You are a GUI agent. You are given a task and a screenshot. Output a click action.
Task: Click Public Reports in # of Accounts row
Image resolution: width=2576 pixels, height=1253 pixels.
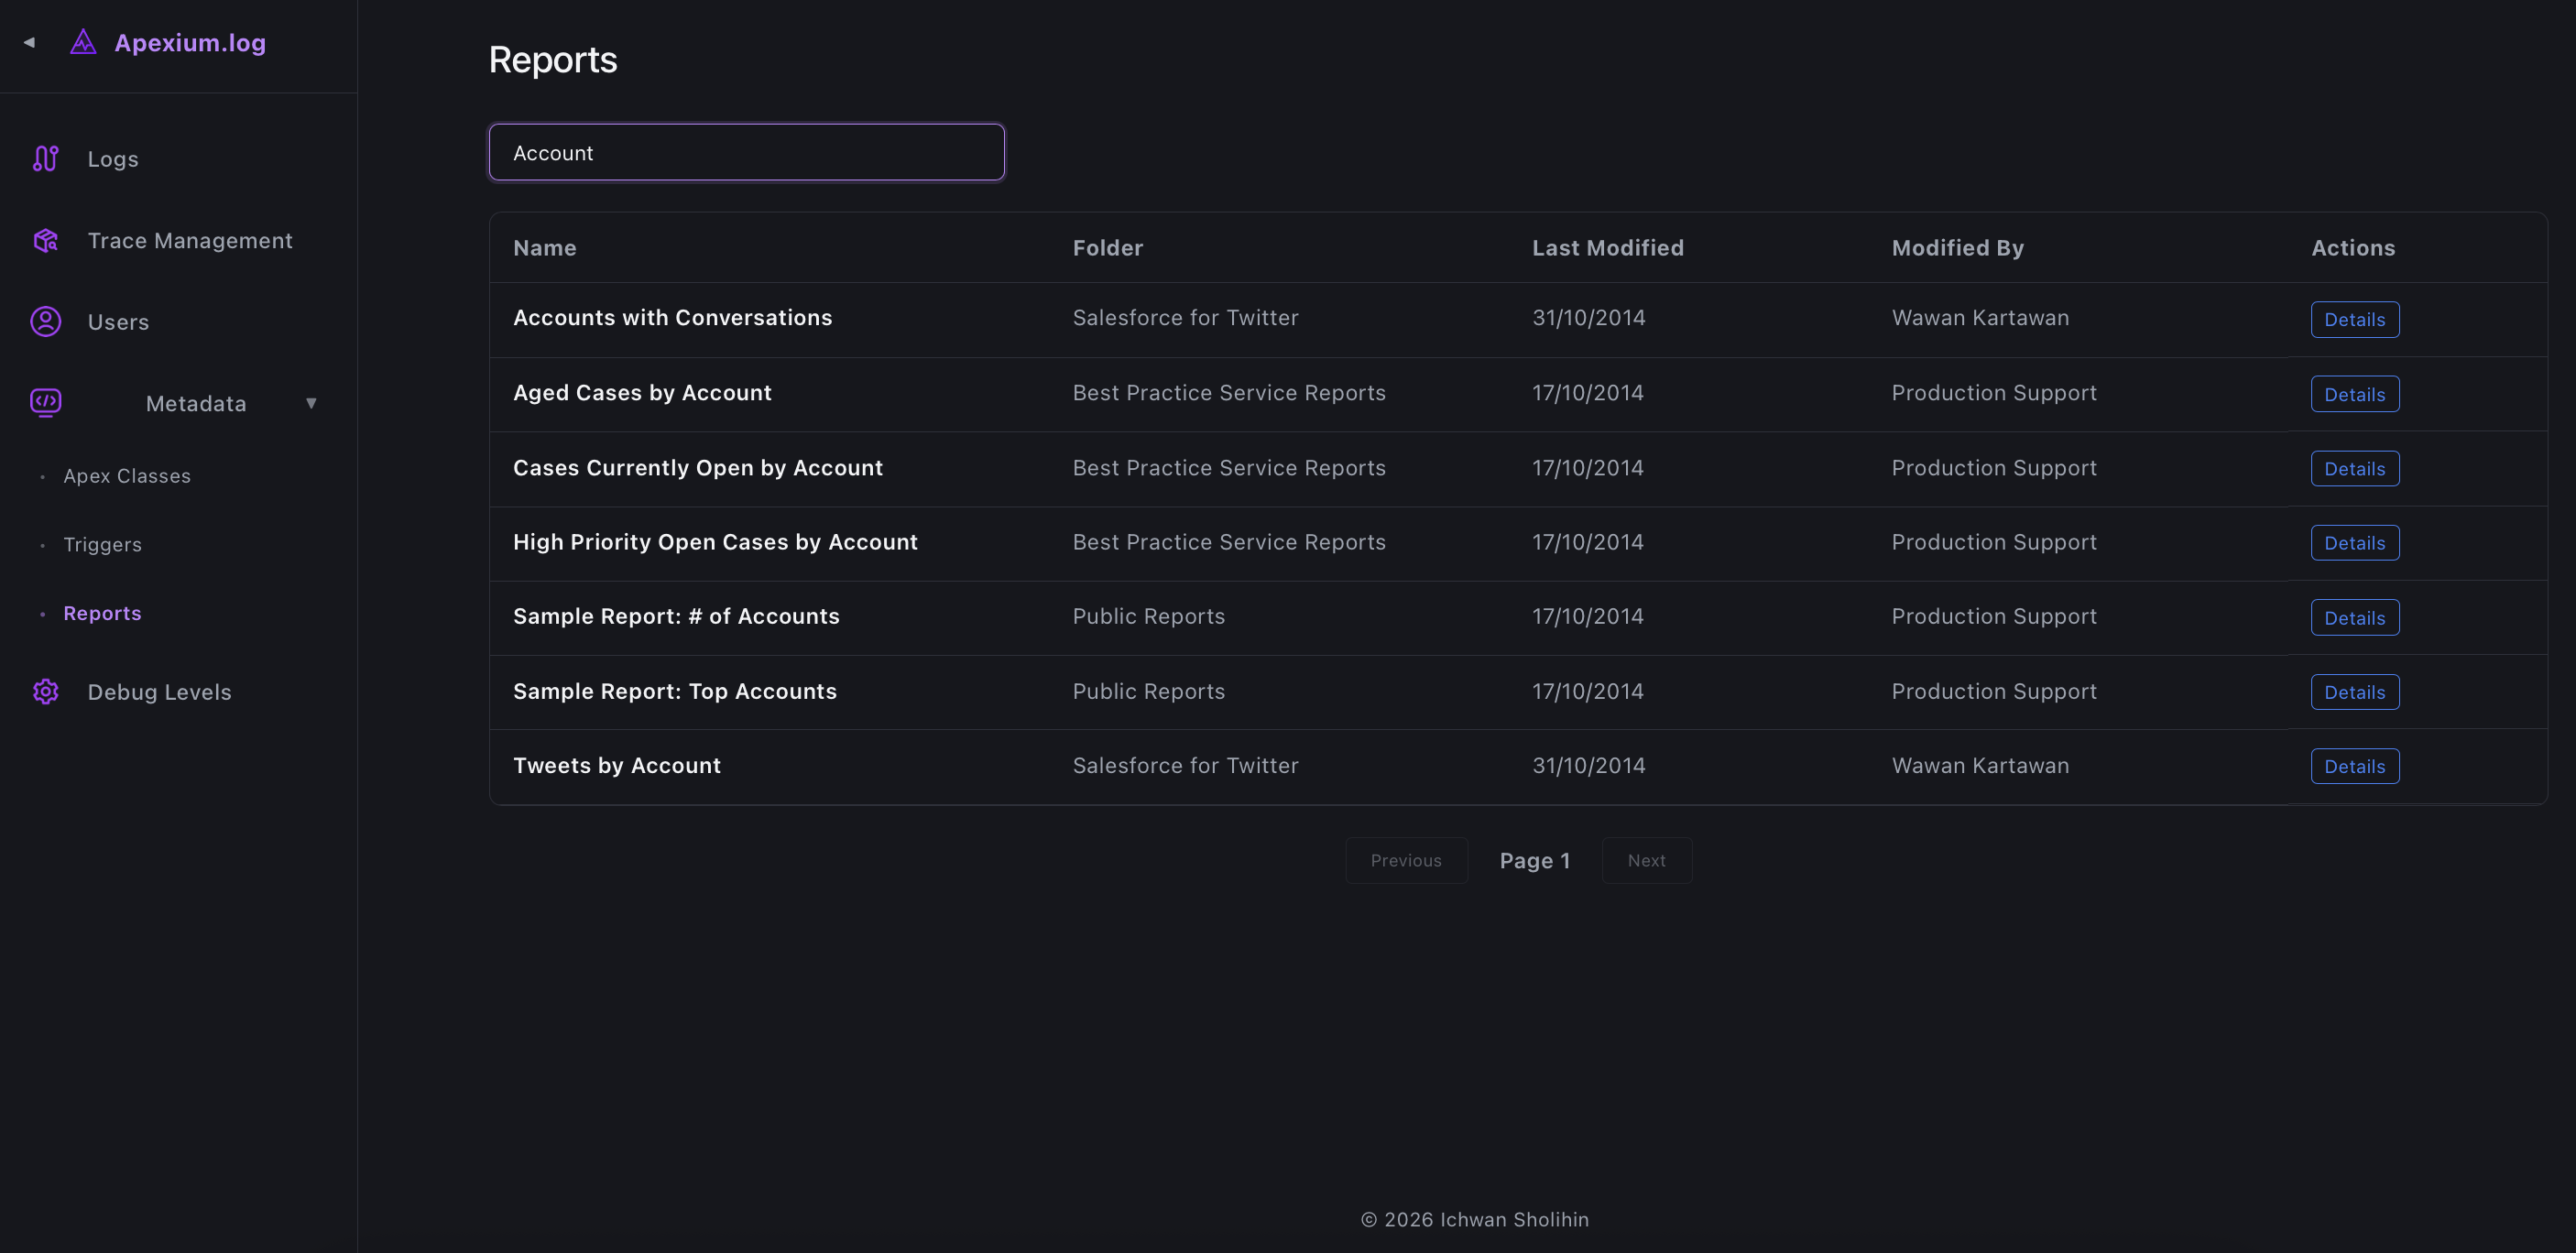click(1148, 616)
